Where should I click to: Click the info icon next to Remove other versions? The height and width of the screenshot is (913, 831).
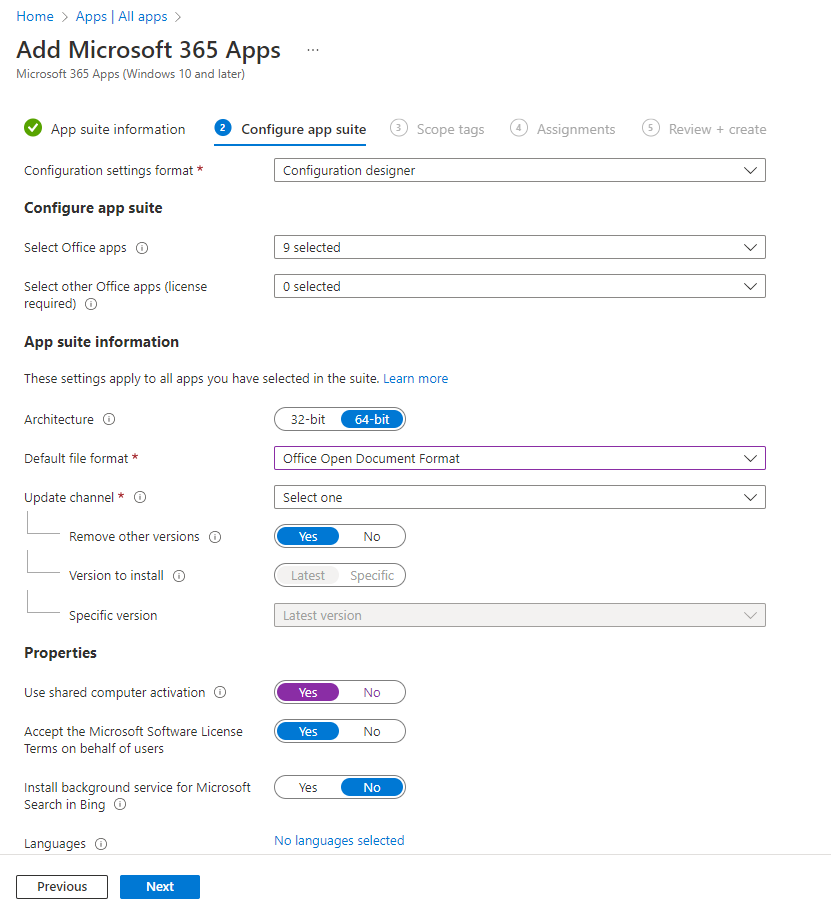(x=214, y=536)
